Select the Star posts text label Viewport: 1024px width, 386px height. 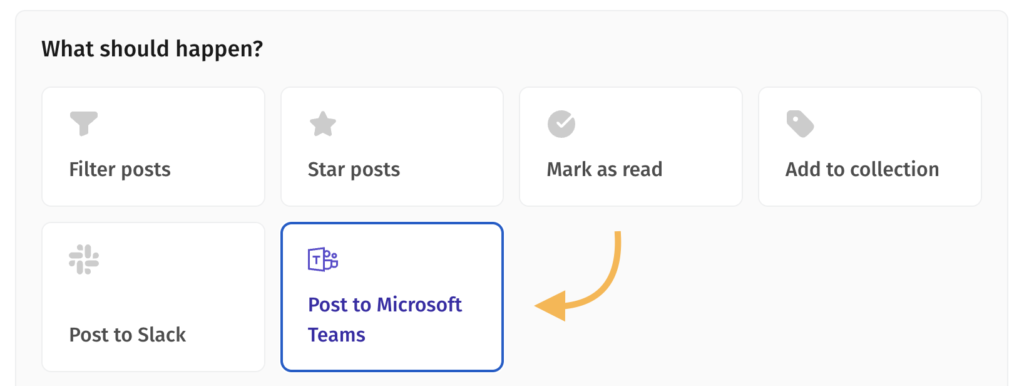tap(353, 170)
